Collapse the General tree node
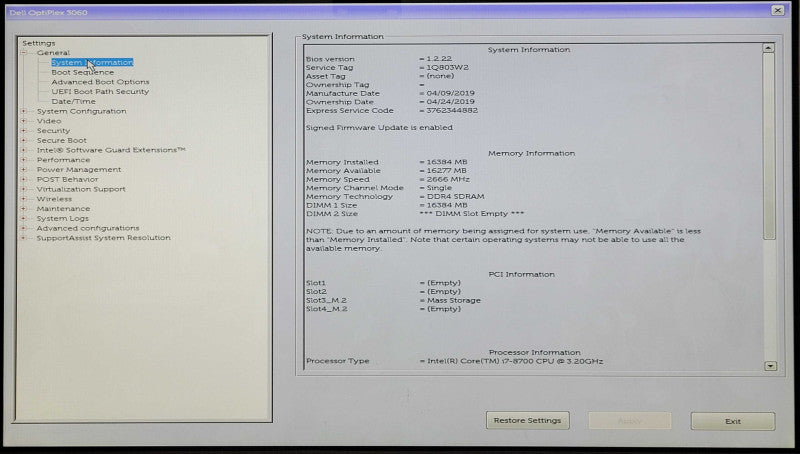The width and height of the screenshot is (800, 454). coord(23,53)
